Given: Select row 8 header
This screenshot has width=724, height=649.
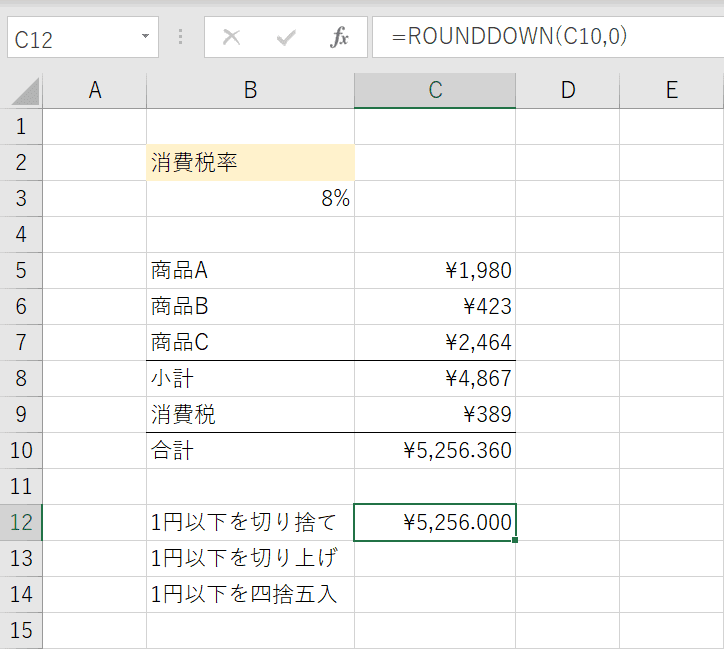Looking at the screenshot, I should point(21,379).
